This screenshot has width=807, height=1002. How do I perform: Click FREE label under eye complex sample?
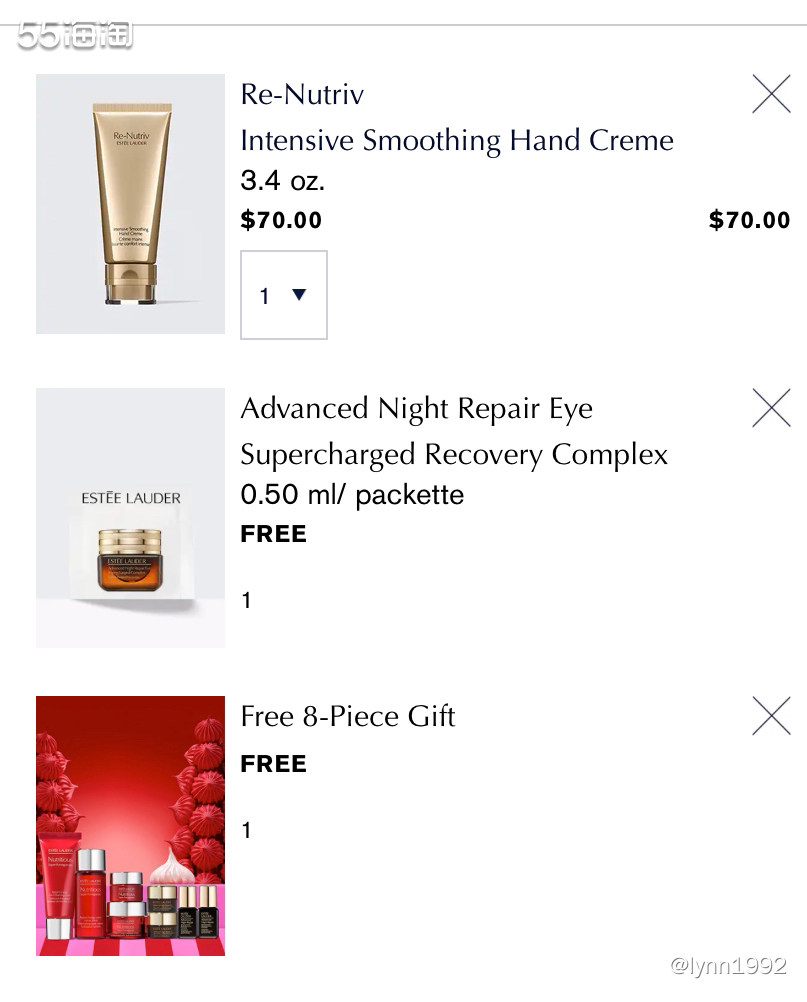click(273, 534)
